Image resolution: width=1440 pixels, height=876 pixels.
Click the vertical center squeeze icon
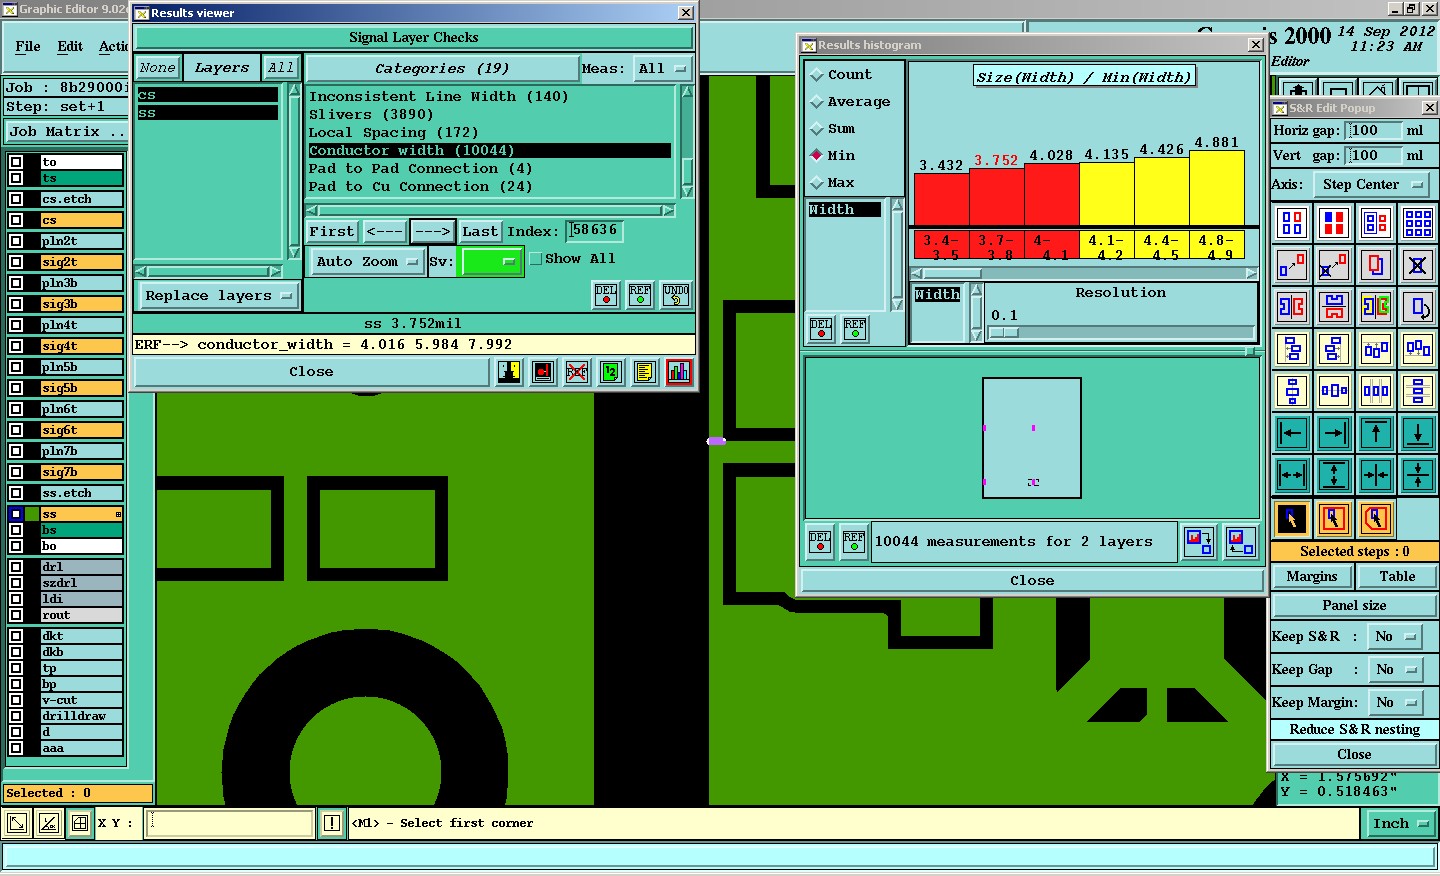tap(1418, 475)
